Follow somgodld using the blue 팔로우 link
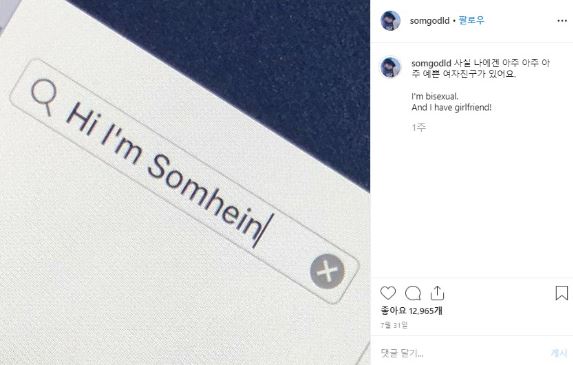The width and height of the screenshot is (573, 365). tap(471, 20)
